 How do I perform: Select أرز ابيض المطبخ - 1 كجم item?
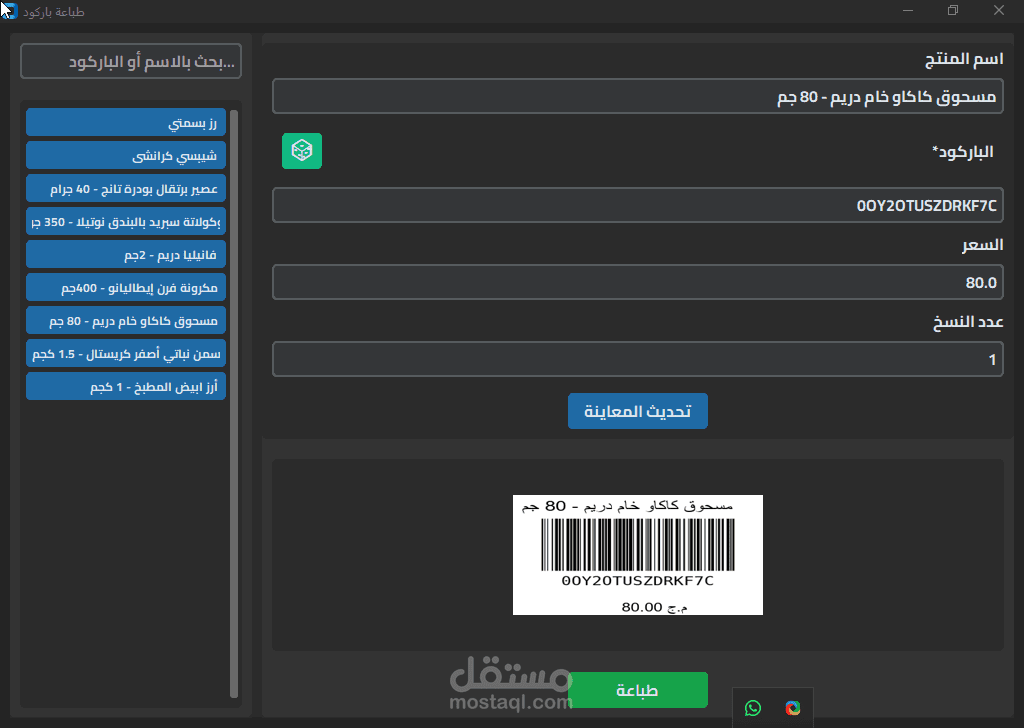click(126, 387)
